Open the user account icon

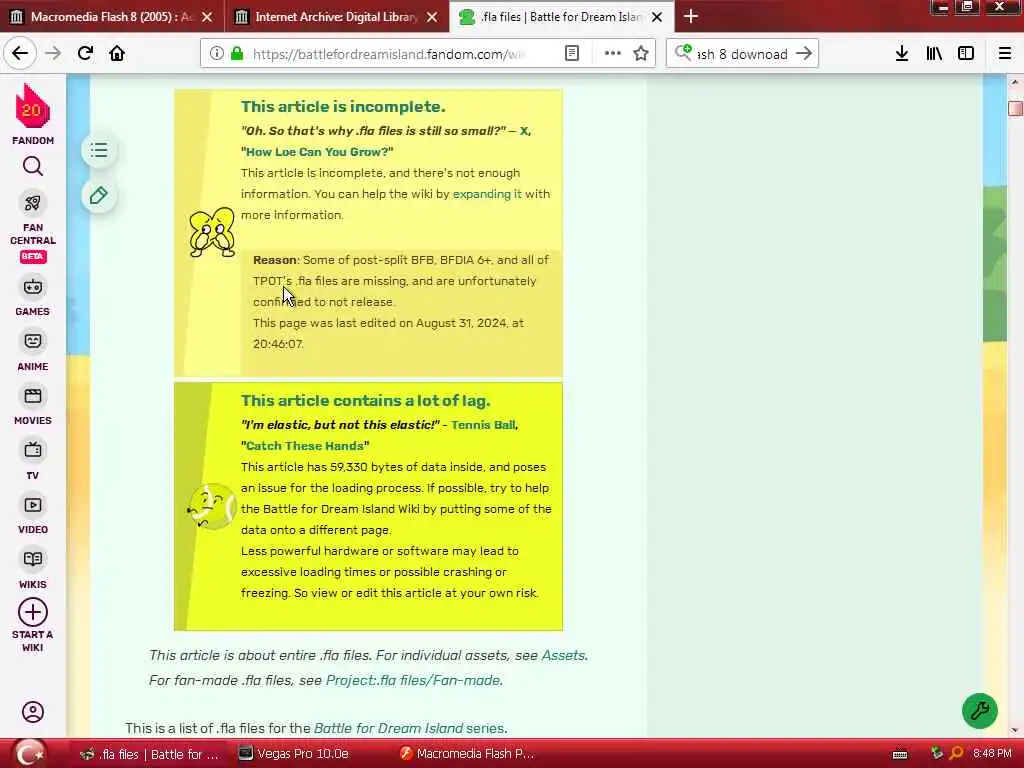[x=33, y=712]
